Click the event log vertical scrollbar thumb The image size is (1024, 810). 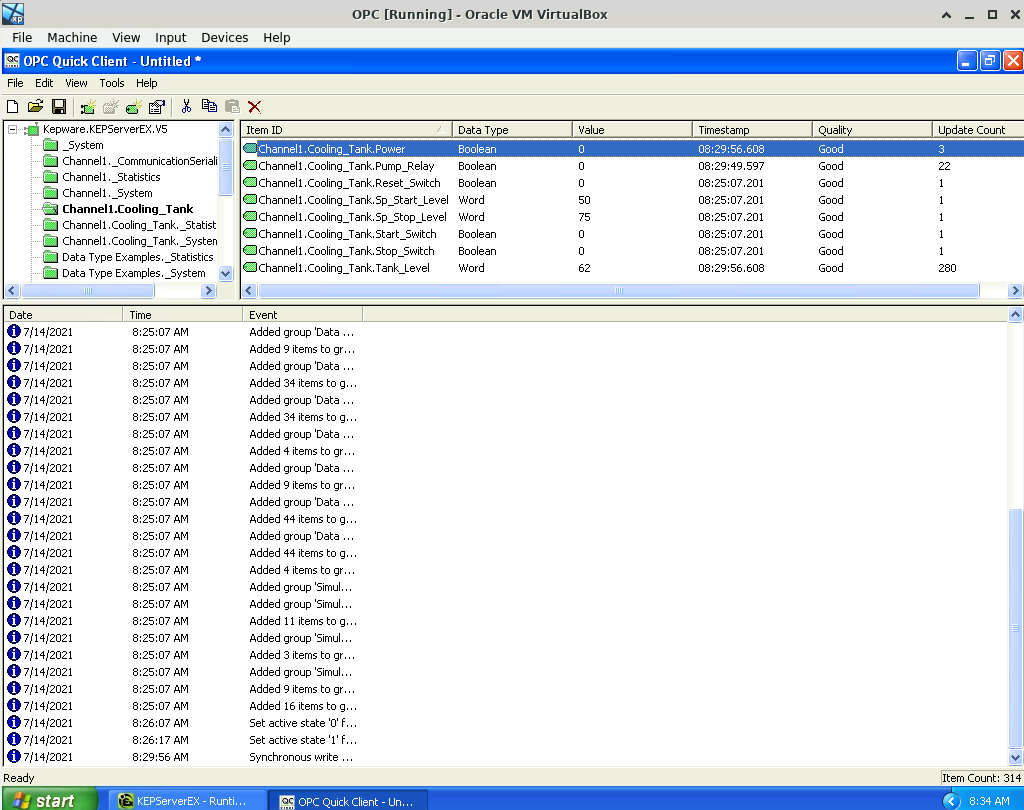[x=1016, y=627]
